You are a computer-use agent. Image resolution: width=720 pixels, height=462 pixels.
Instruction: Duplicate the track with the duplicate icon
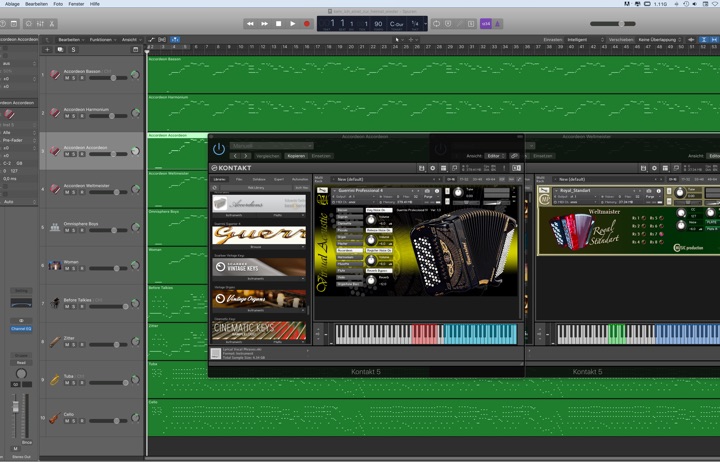[x=60, y=50]
